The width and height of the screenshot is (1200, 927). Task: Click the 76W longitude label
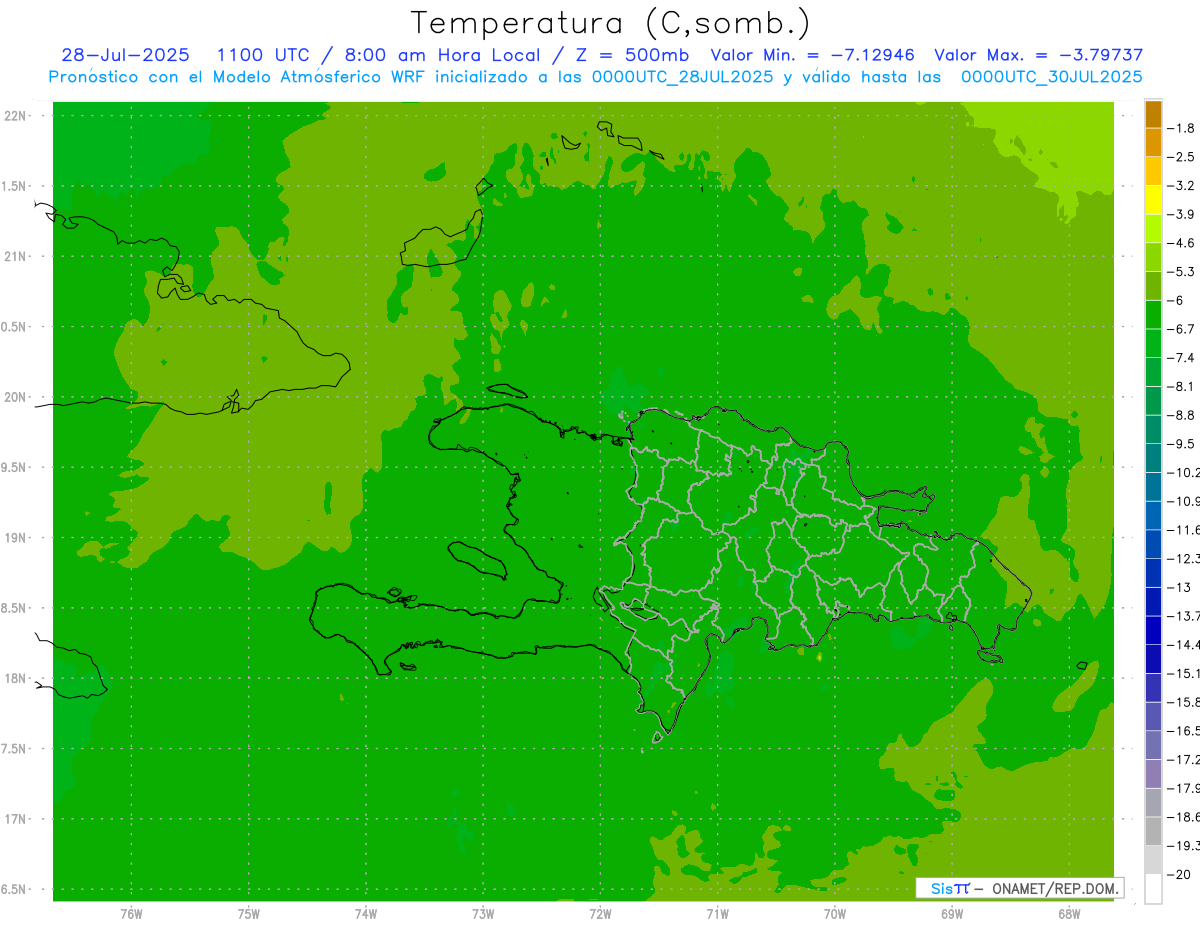pos(131,914)
